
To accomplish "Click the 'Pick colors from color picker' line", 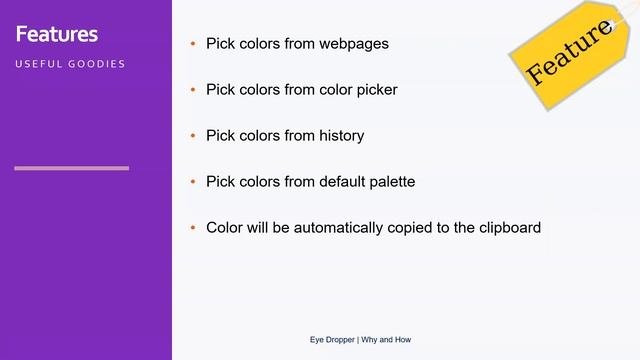I will point(302,90).
